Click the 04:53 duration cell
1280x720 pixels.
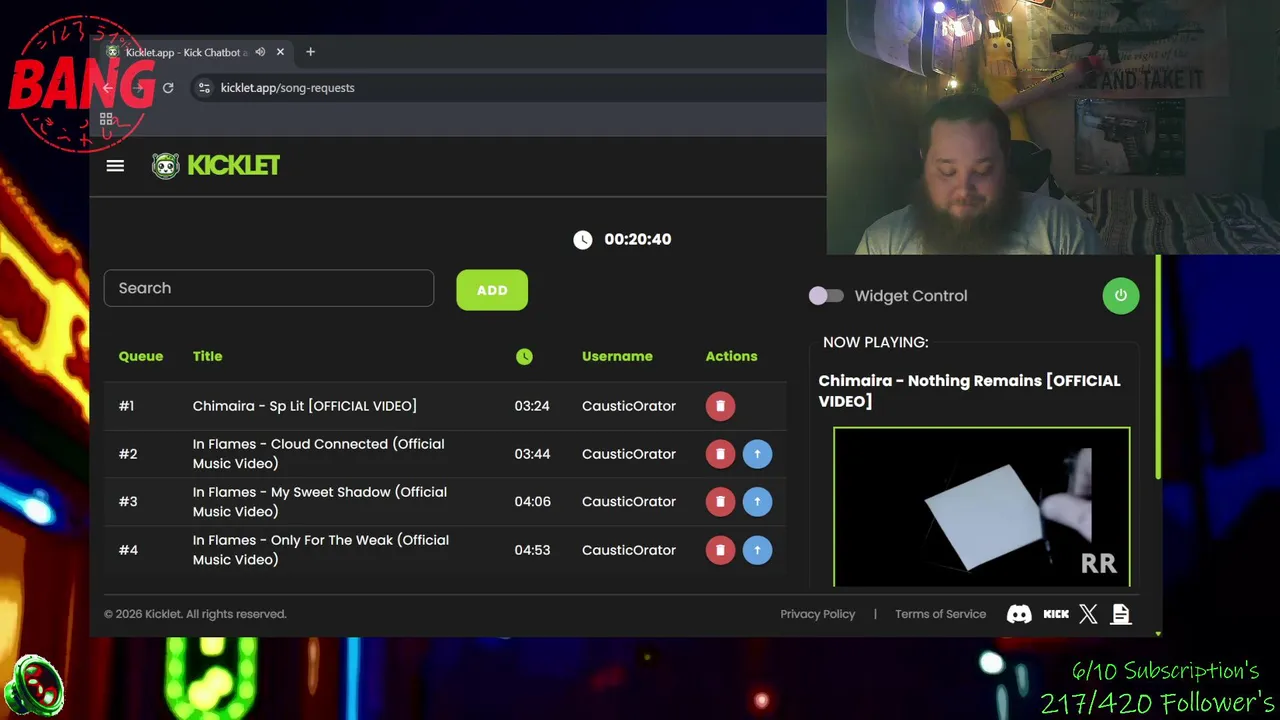coord(532,550)
